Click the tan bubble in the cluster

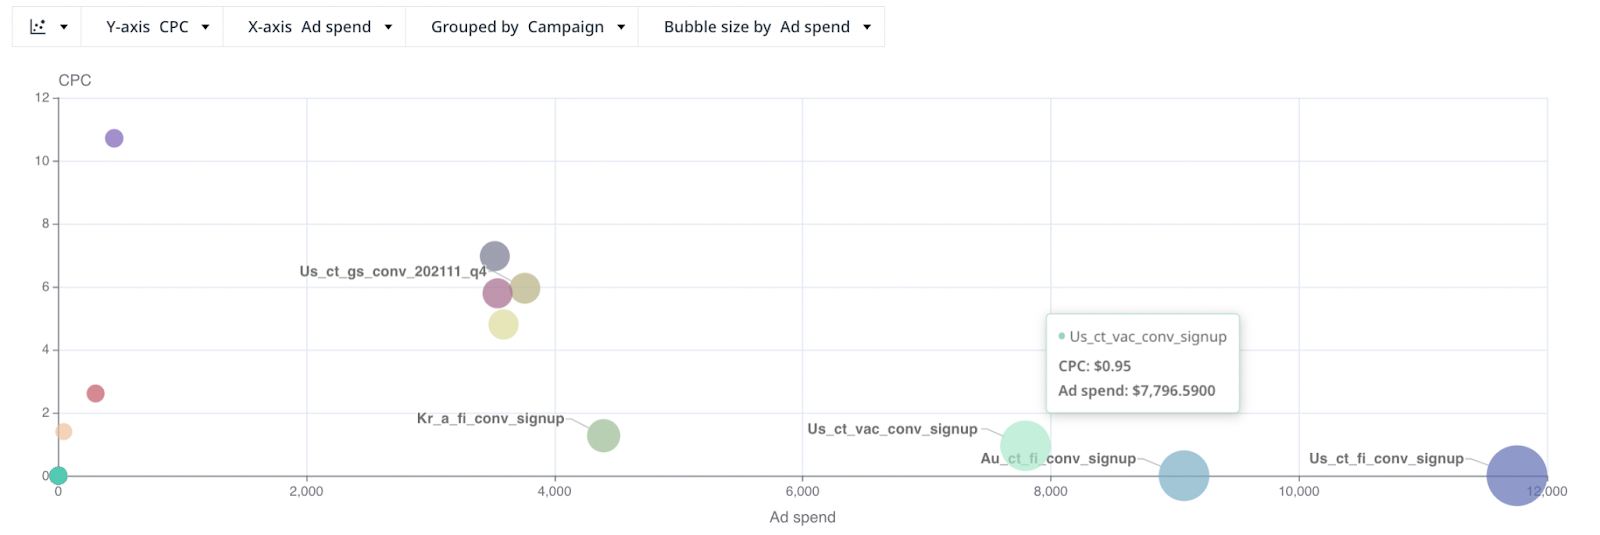(527, 288)
